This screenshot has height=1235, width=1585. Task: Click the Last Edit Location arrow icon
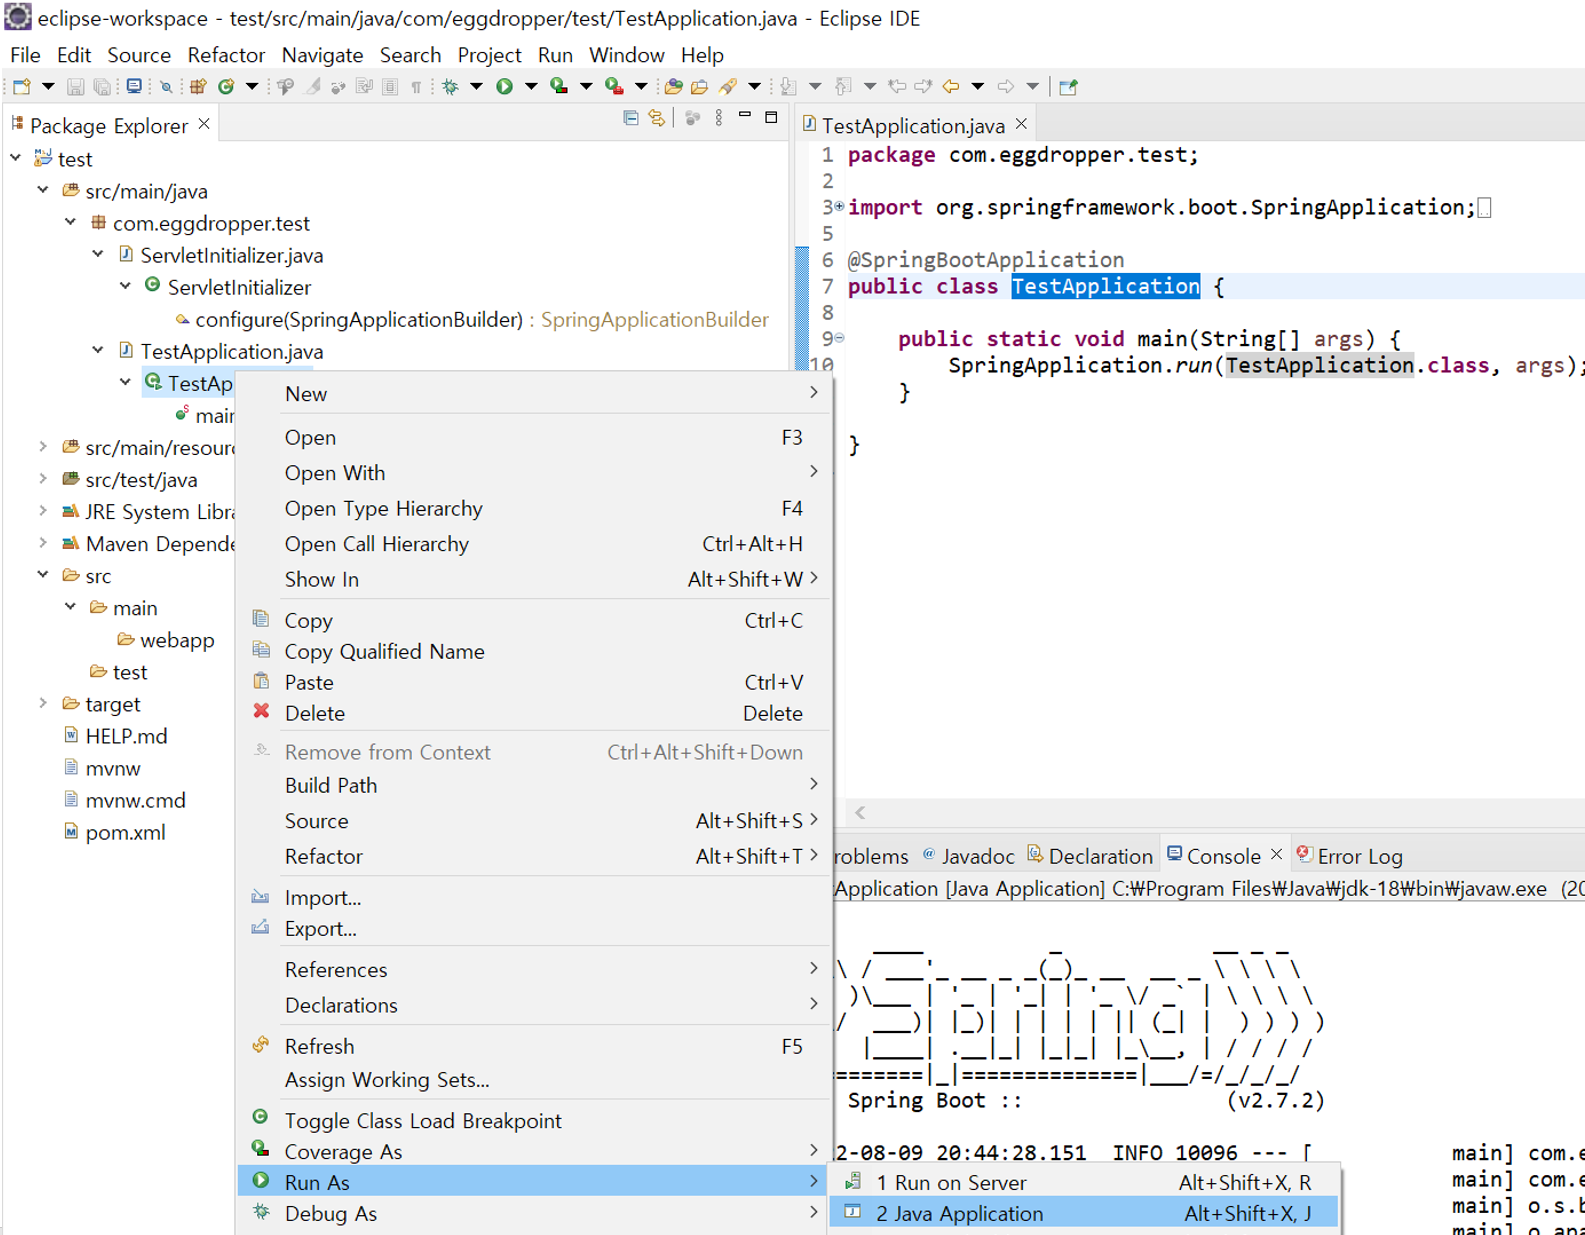pos(897,87)
